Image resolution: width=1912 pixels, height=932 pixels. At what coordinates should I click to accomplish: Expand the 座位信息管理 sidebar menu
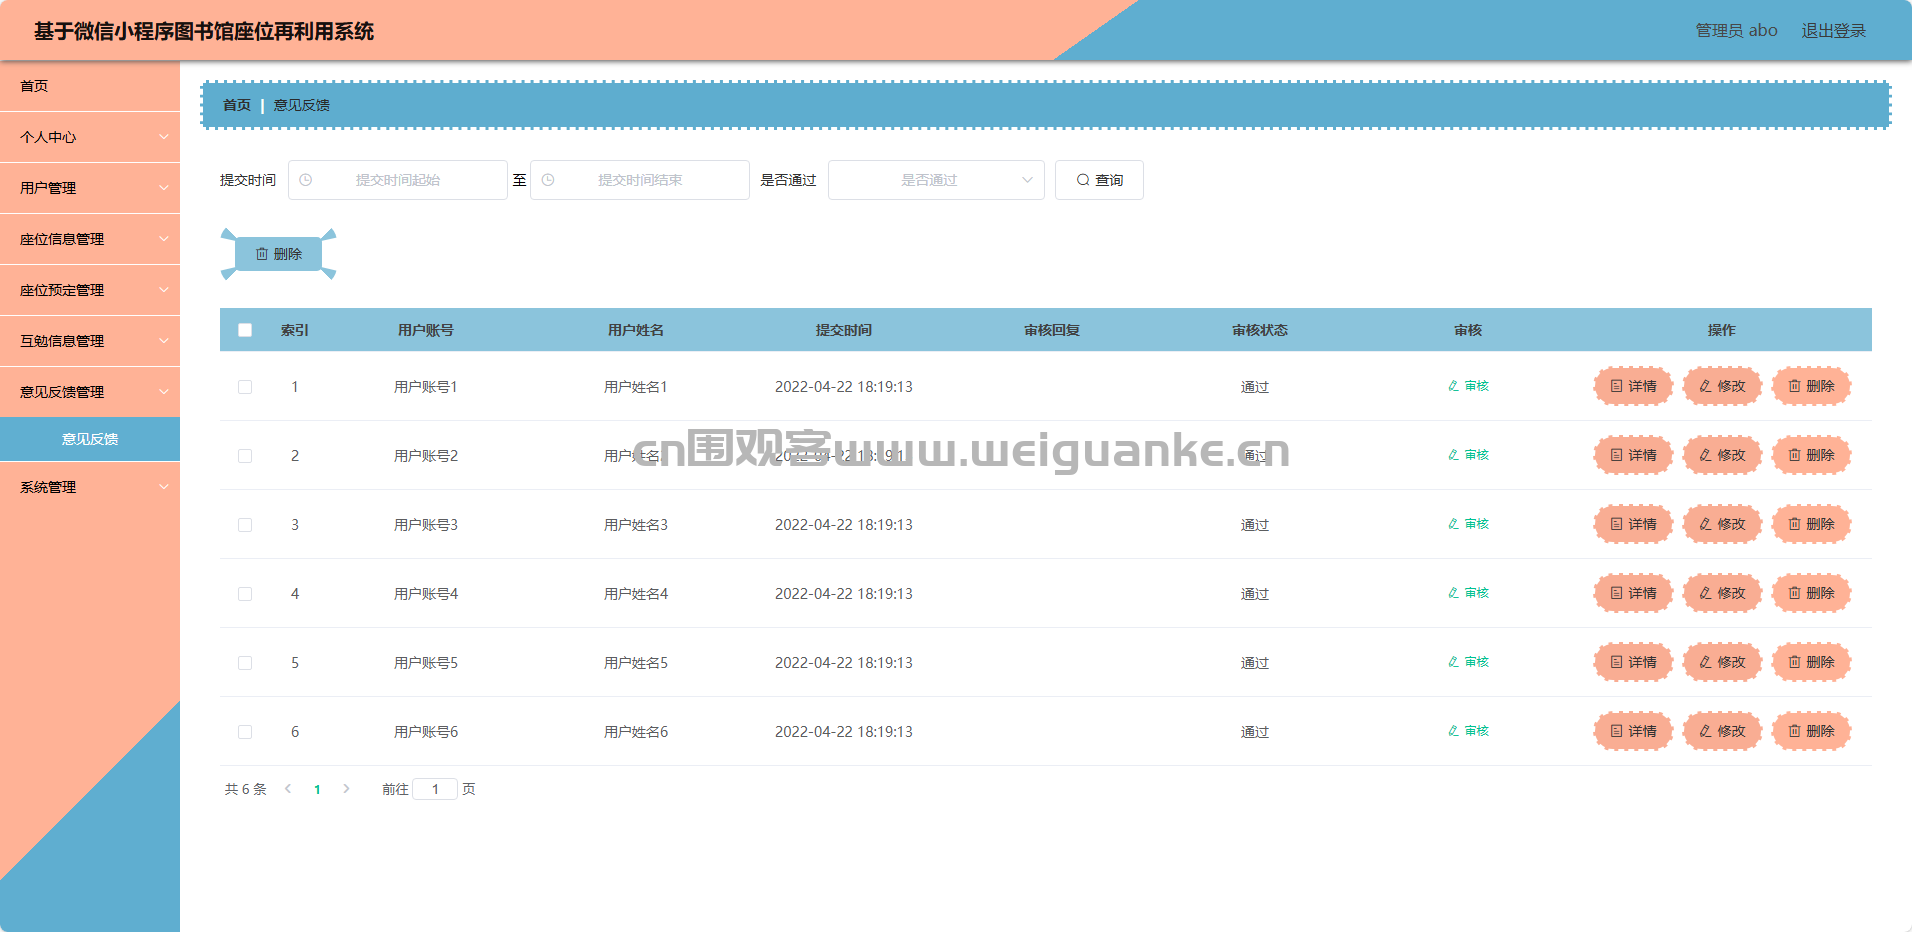click(90, 239)
